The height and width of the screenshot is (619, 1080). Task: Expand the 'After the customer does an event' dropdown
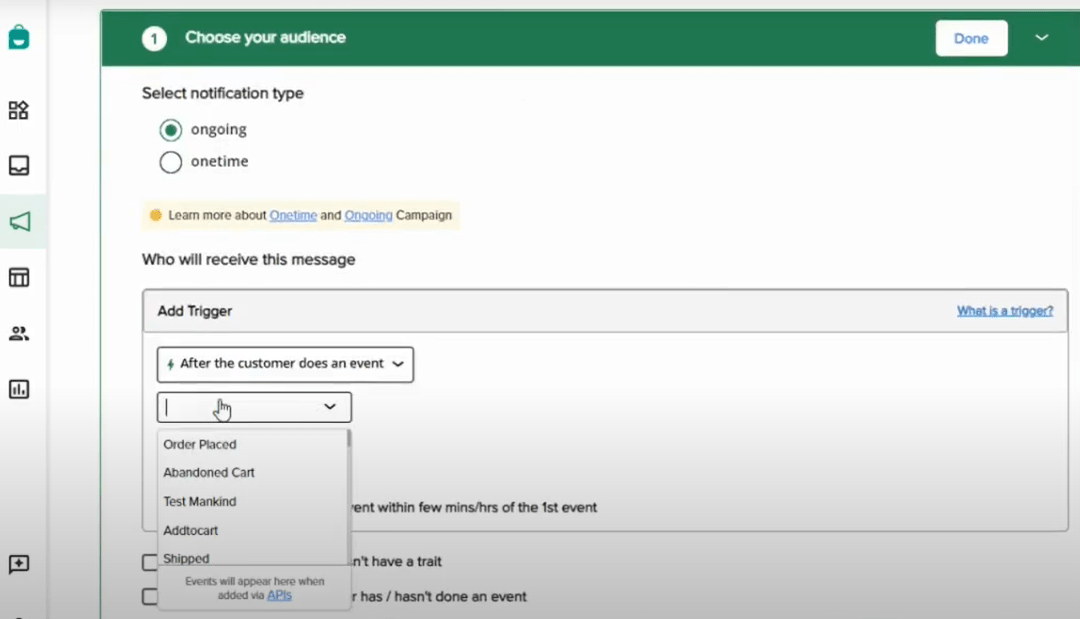[285, 364]
